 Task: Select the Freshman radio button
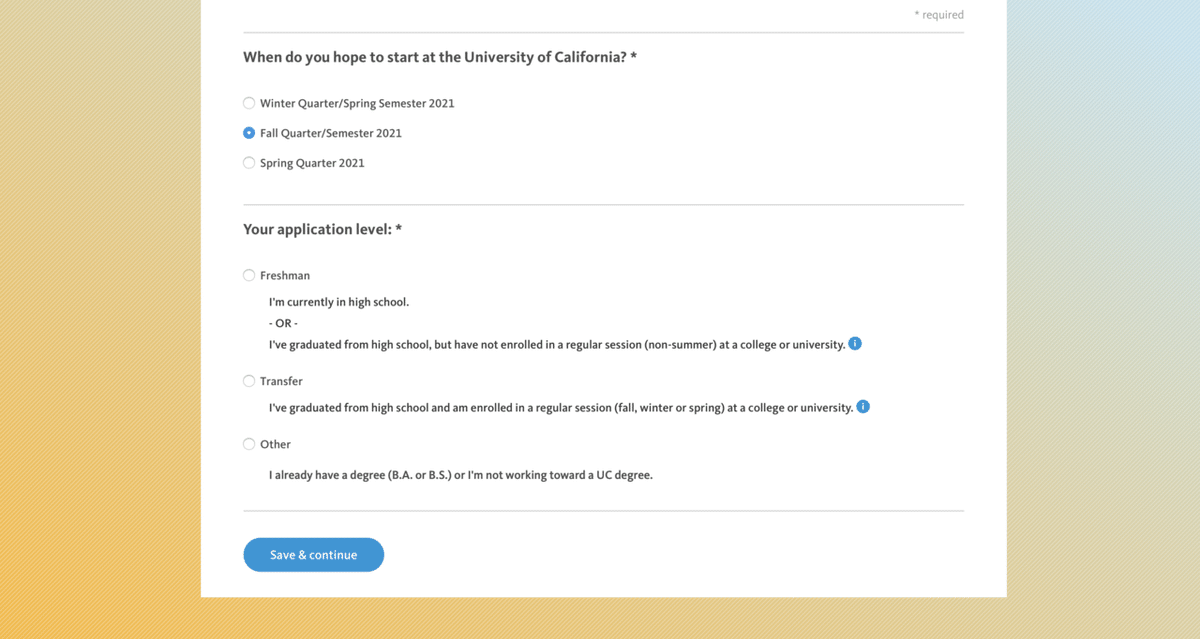(x=249, y=275)
